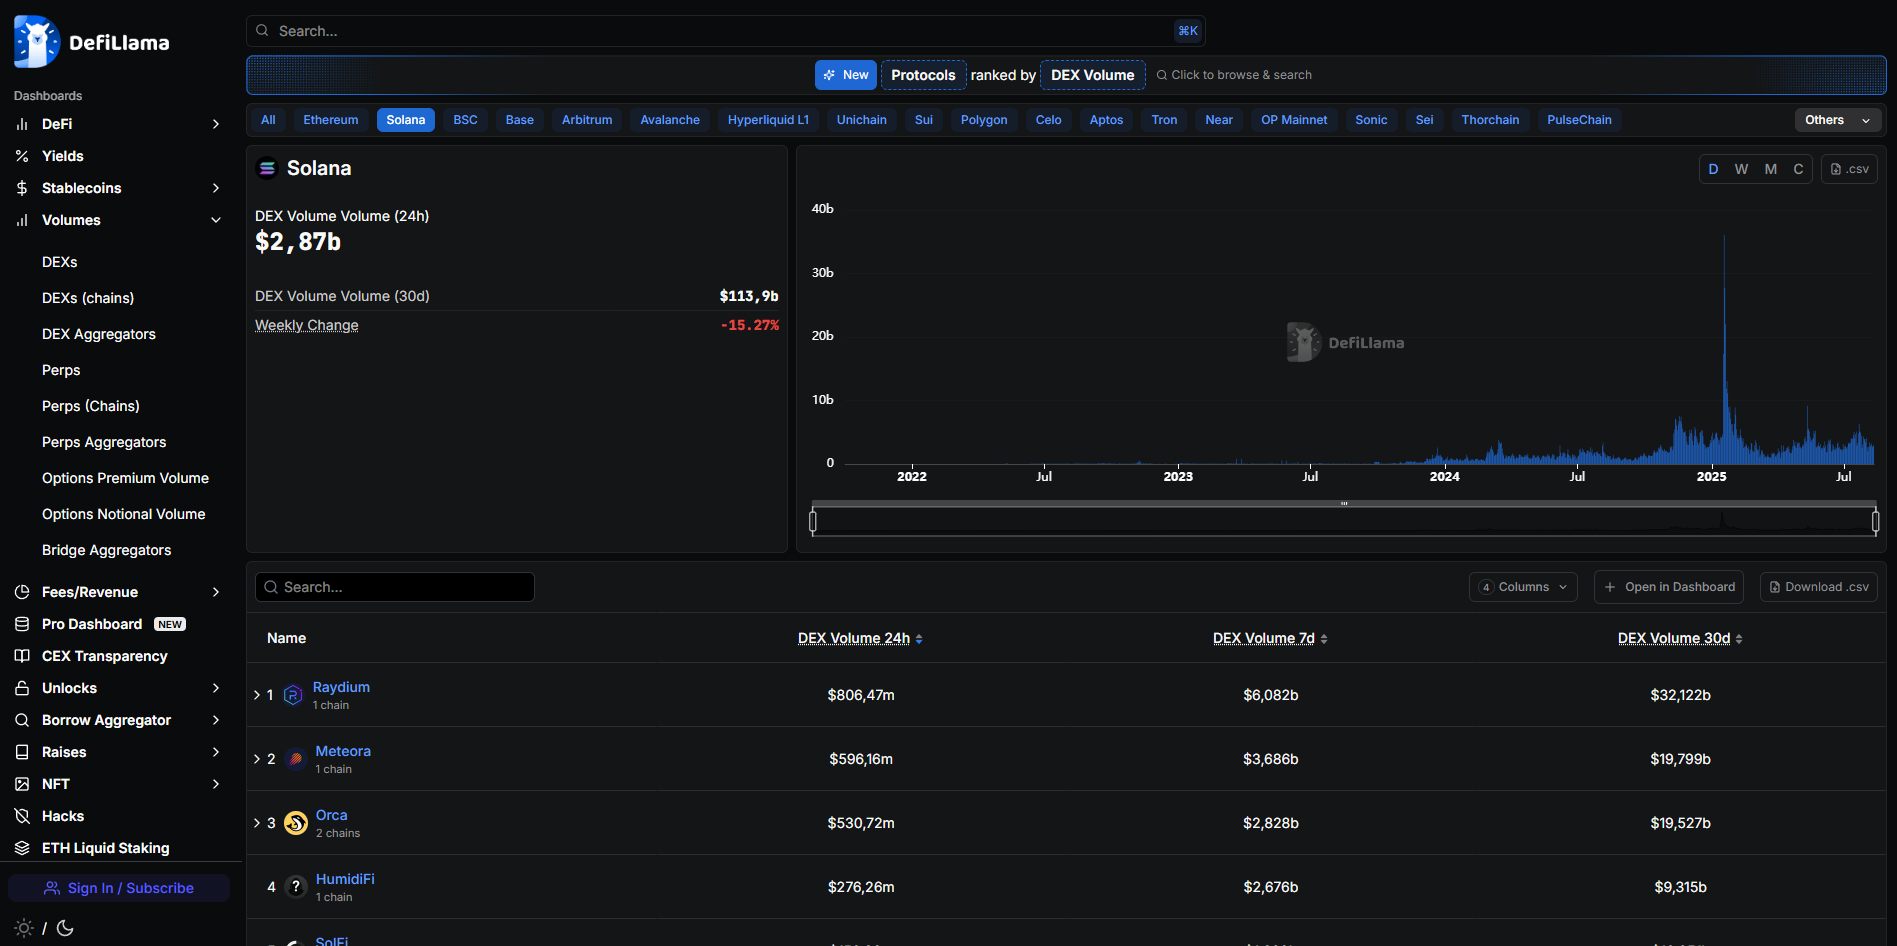Switch chart to monthly interval

tap(1770, 169)
